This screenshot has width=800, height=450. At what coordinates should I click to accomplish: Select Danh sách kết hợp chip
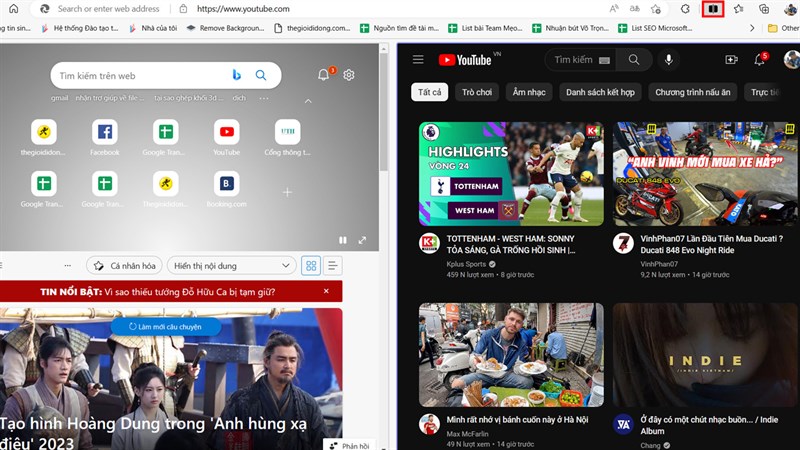coord(601,92)
